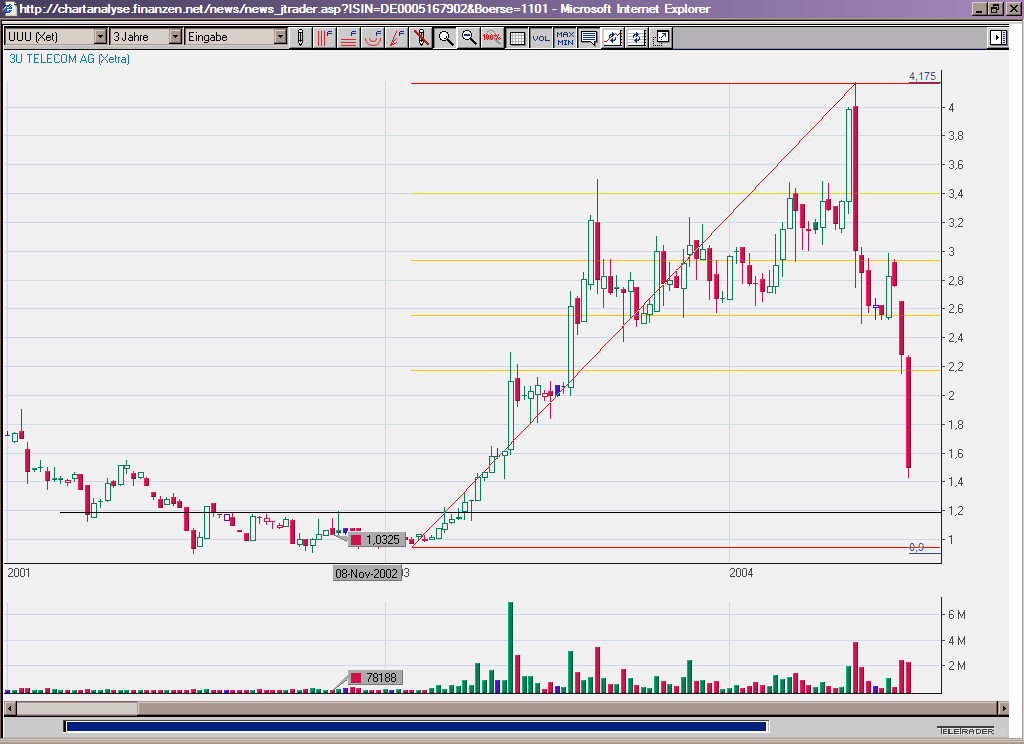Click the reload arrows icon
The image size is (1024, 744).
pyautogui.click(x=637, y=37)
